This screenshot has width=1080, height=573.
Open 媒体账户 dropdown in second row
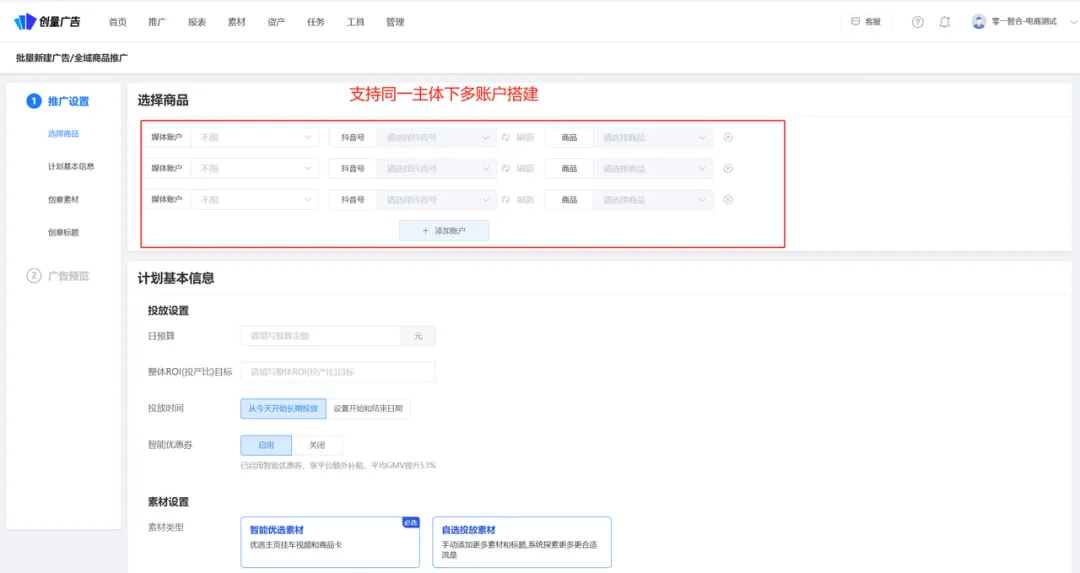[x=255, y=169]
